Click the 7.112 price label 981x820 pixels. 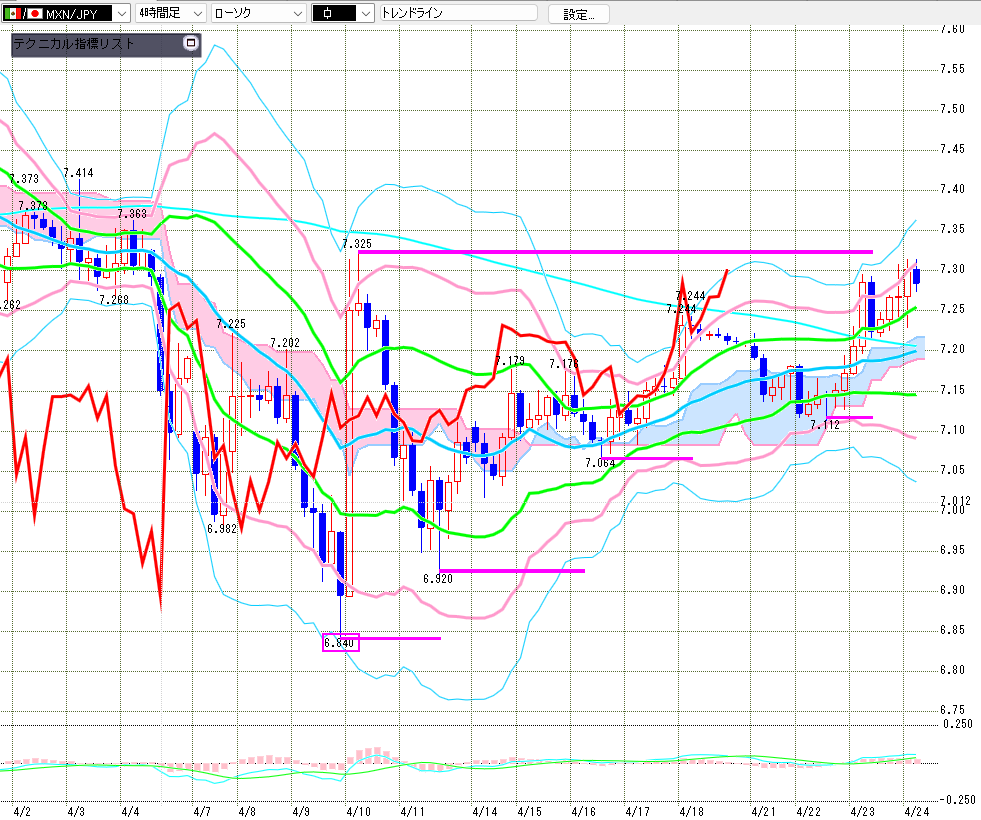coord(825,425)
